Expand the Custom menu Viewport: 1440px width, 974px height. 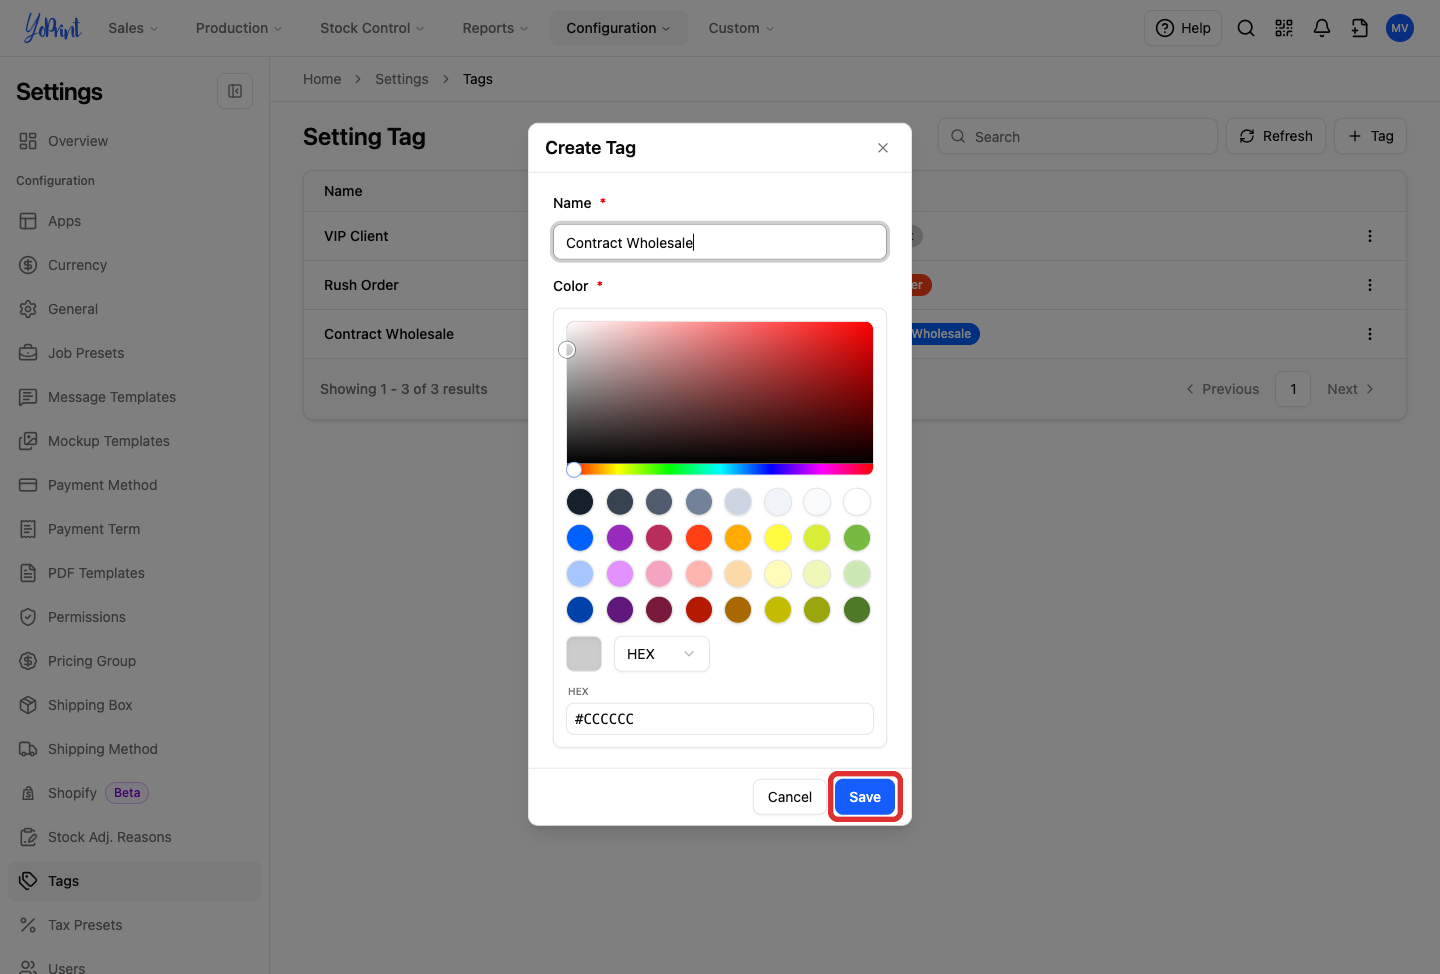(741, 28)
